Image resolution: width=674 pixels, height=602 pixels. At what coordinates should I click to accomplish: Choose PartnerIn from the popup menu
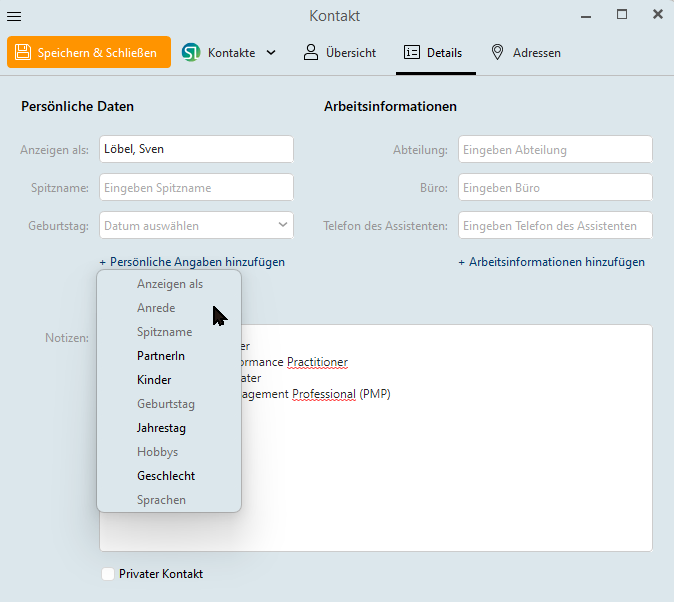161,356
